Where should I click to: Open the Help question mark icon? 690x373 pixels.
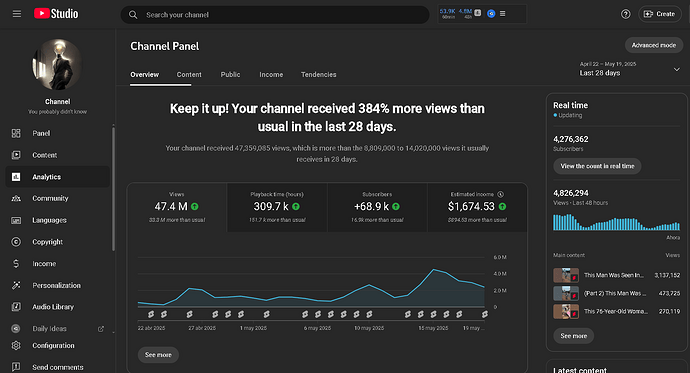pyautogui.click(x=625, y=14)
